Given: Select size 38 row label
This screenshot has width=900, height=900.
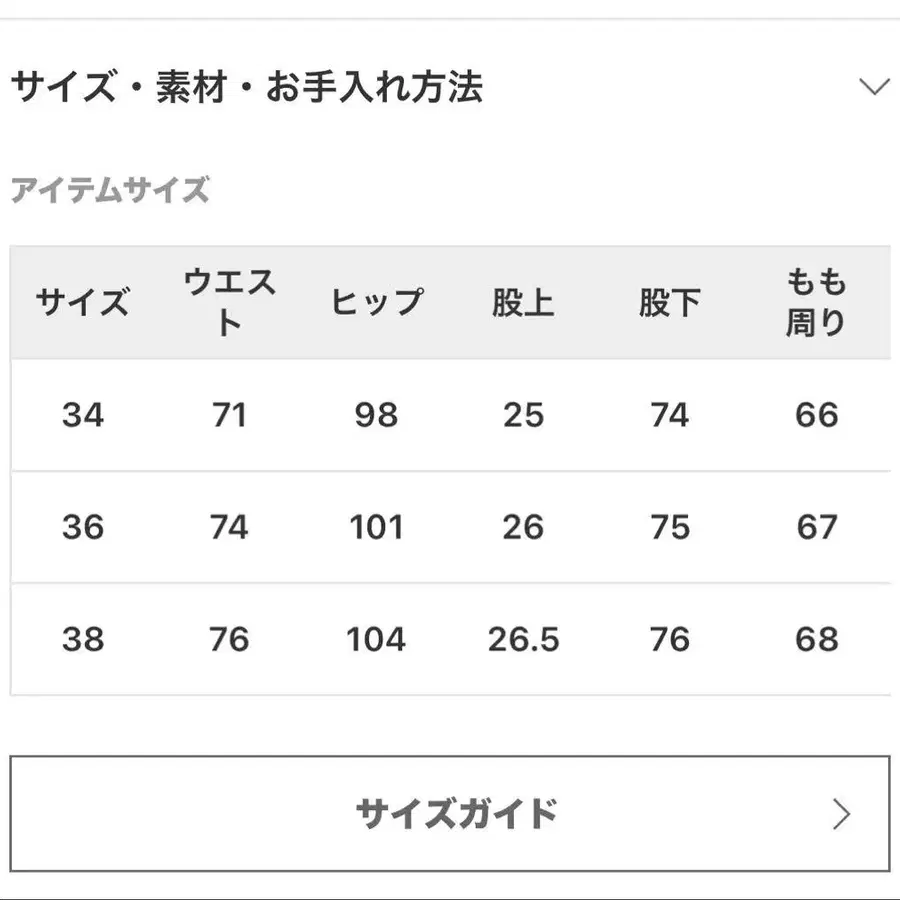Looking at the screenshot, I should [84, 639].
